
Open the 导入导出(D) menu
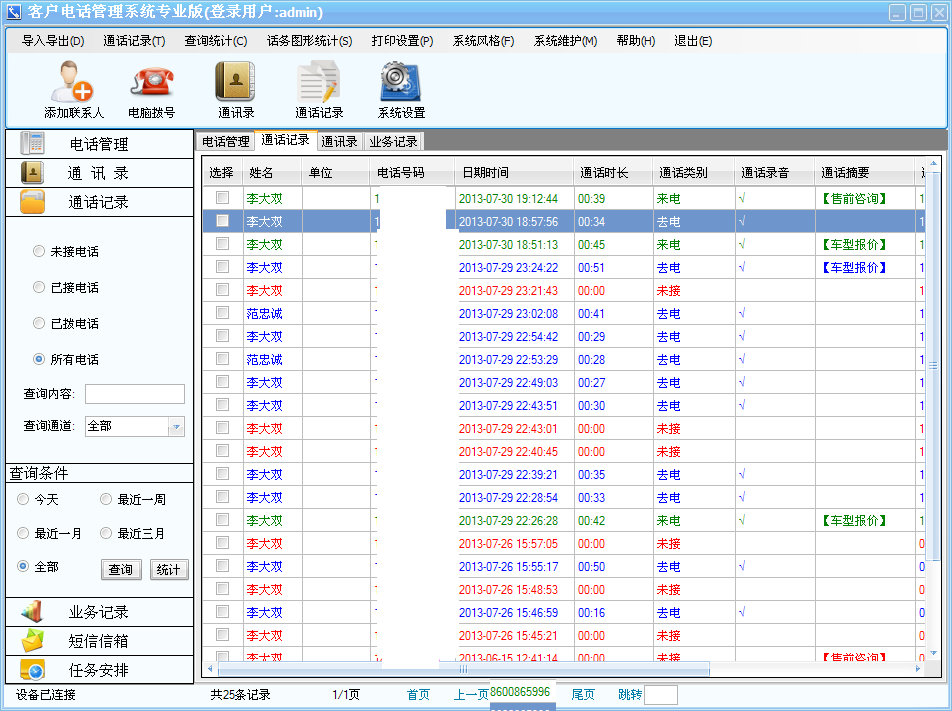(53, 41)
